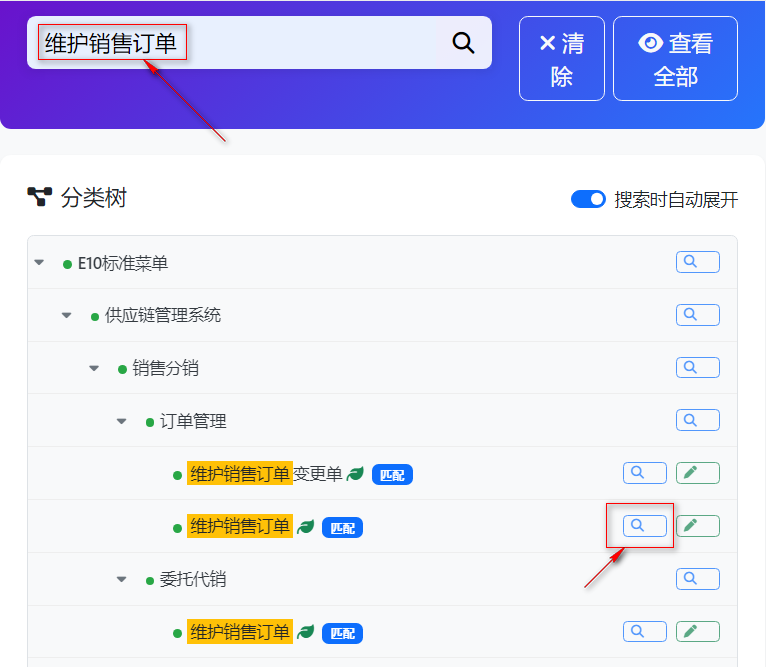Toggle the 搜索时自动展开 switch

pos(588,199)
